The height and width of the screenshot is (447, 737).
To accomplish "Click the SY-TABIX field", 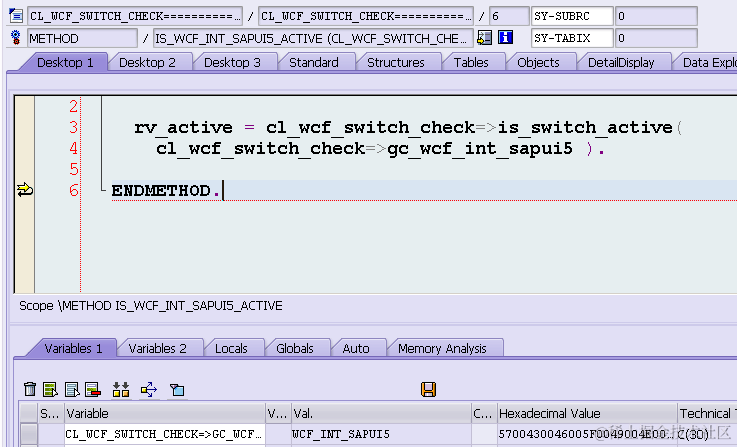I will [x=572, y=38].
